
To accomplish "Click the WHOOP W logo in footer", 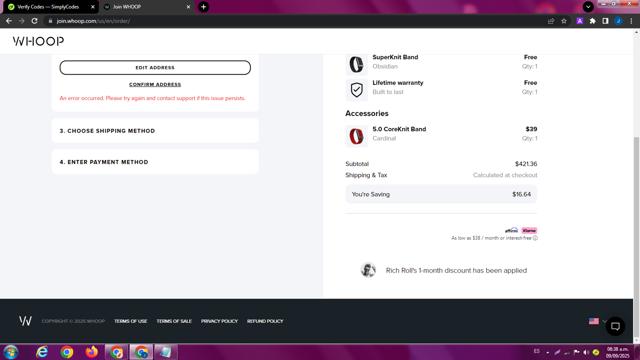I will click(25, 321).
